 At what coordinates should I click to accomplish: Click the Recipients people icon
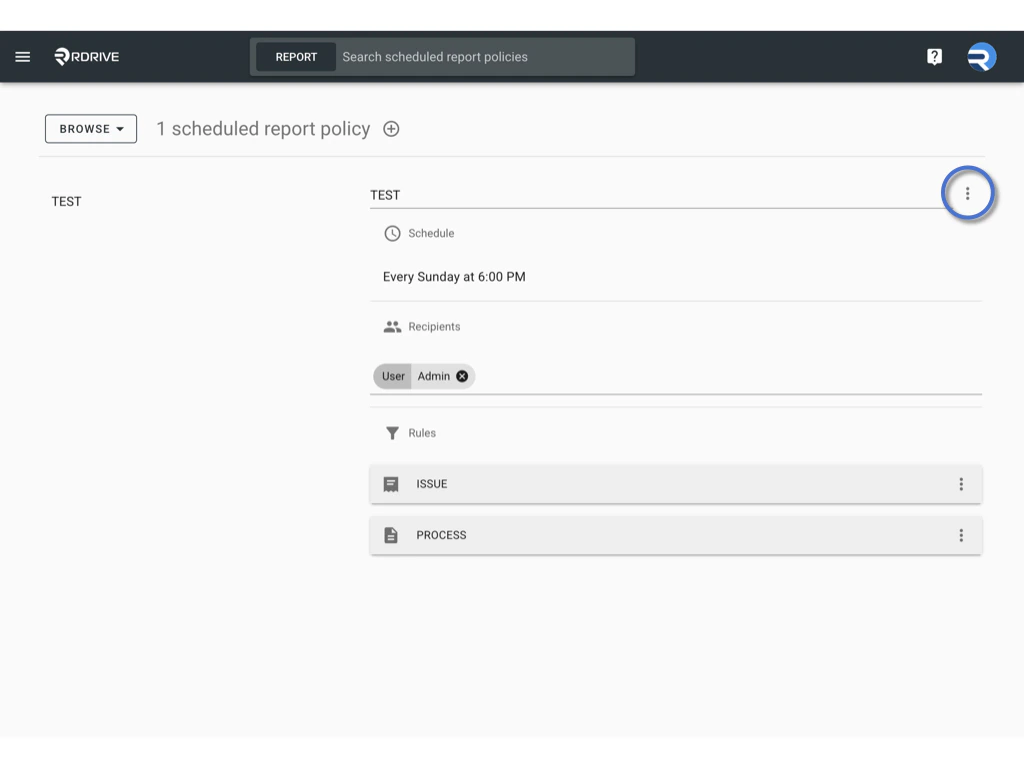pos(391,326)
